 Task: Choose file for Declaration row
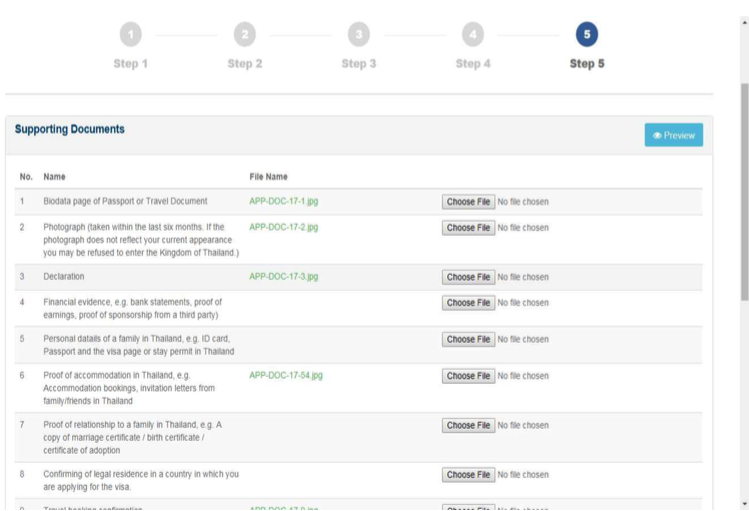click(468, 277)
